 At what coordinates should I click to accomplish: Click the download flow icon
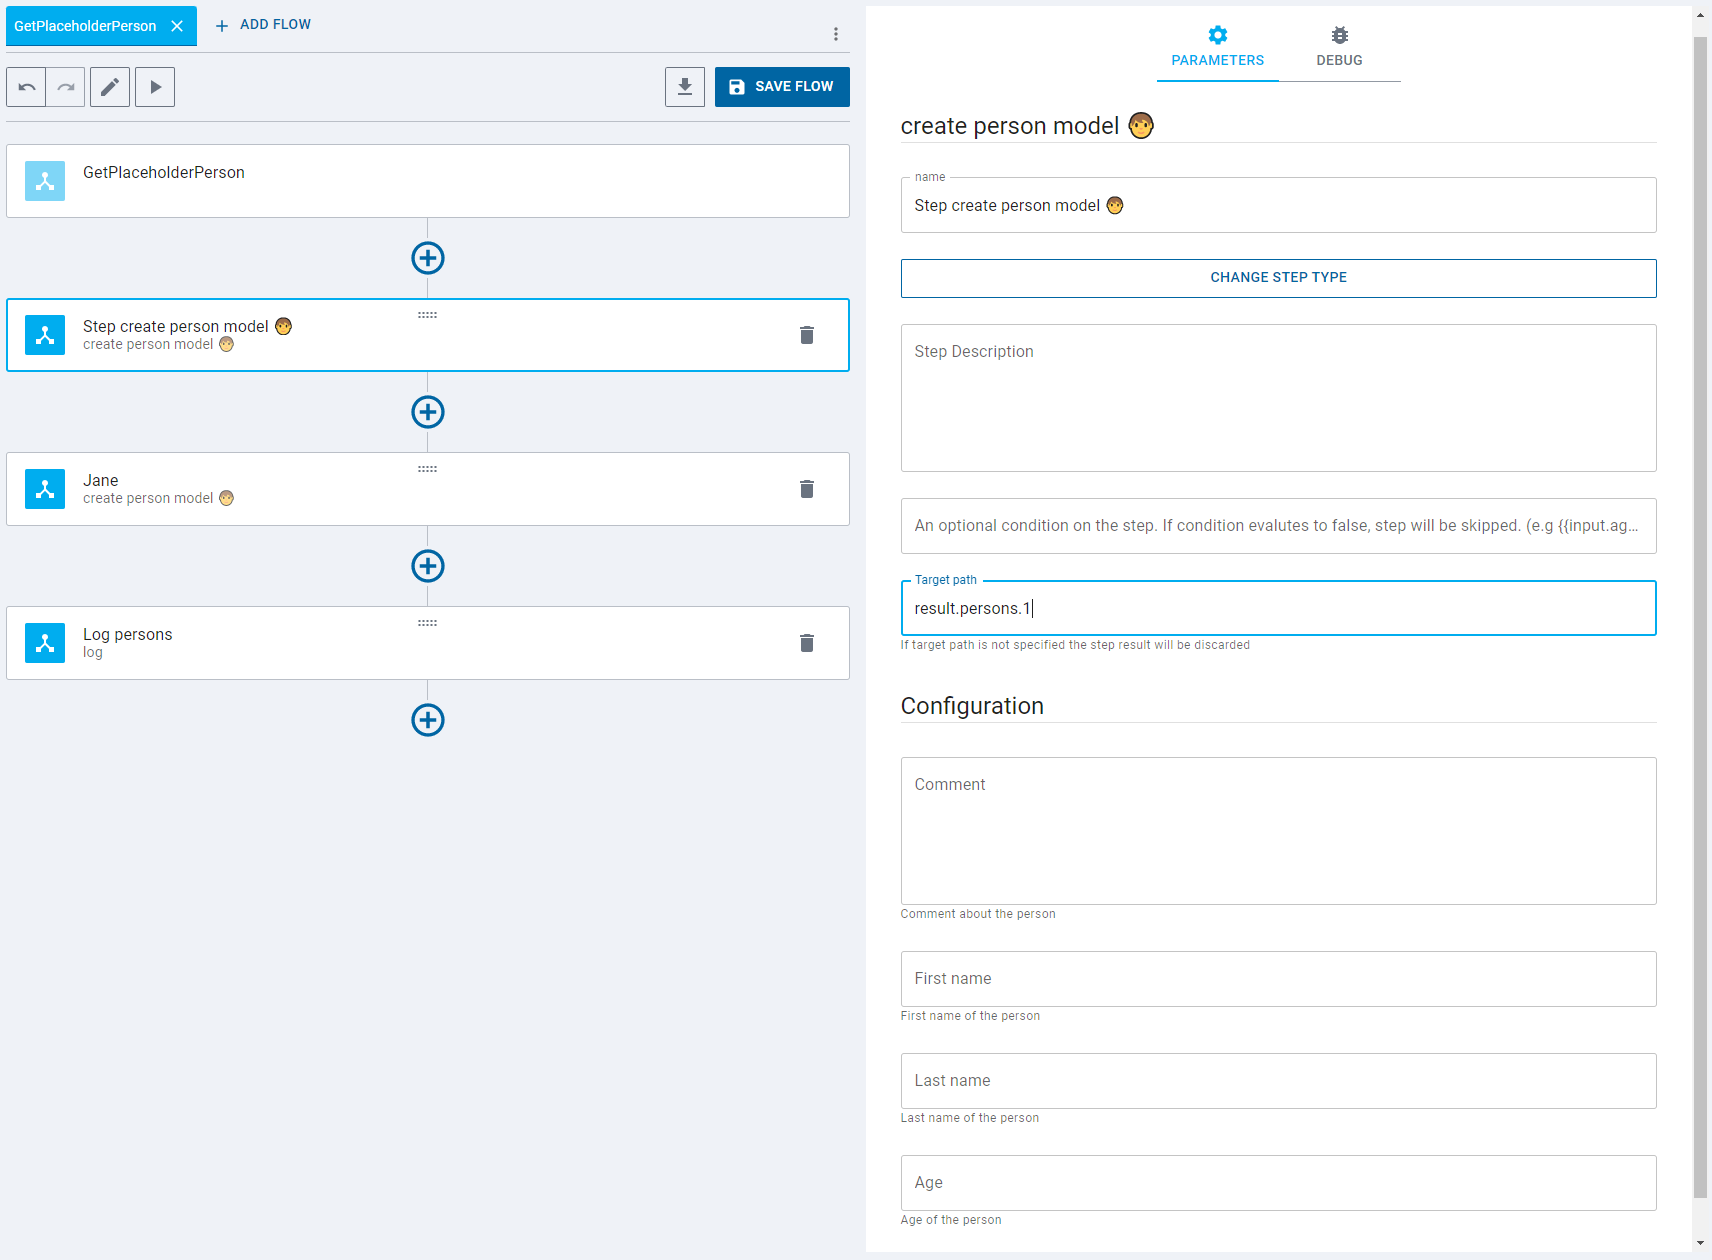[685, 87]
